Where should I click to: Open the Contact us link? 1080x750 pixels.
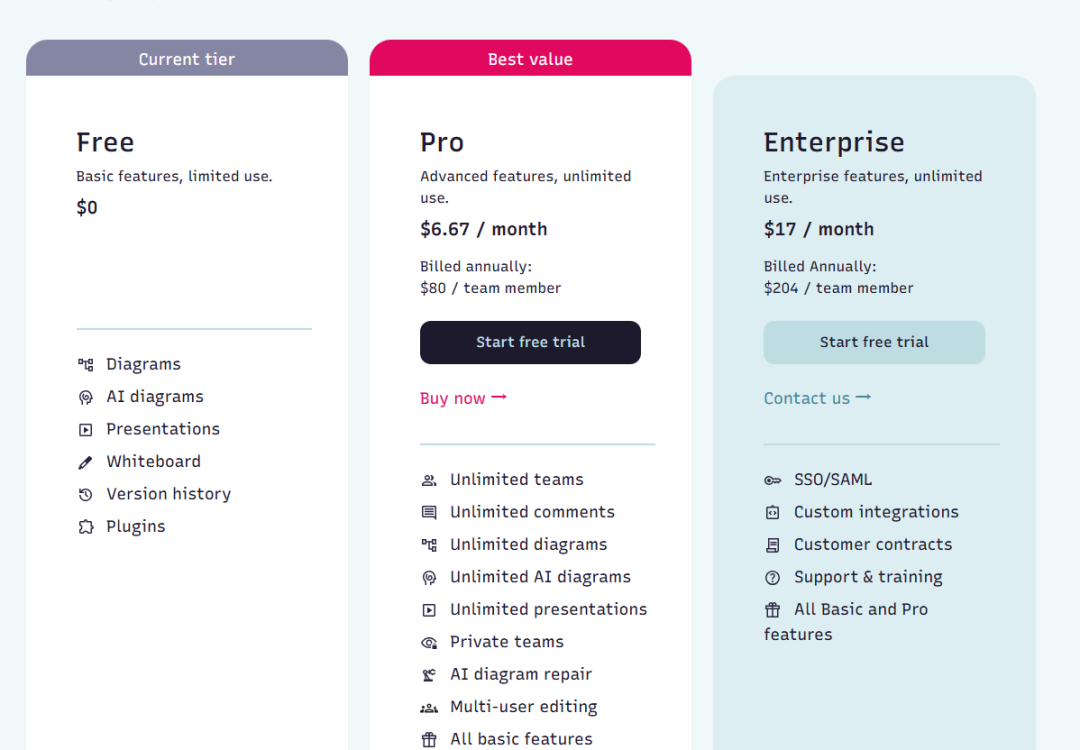pyautogui.click(x=818, y=398)
